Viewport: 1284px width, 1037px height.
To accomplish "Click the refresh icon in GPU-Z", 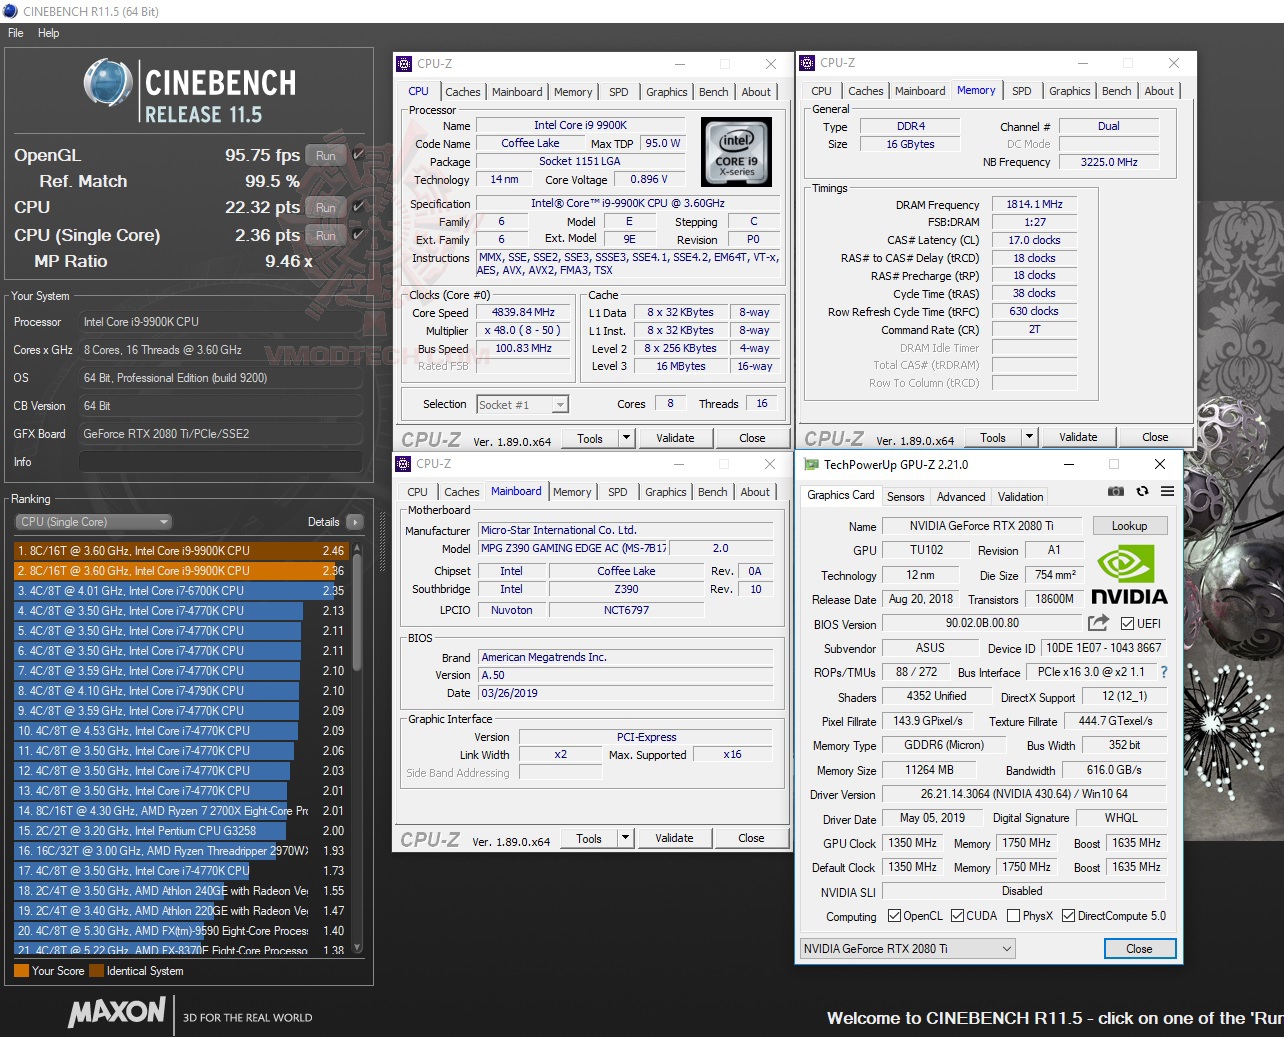I will pos(1141,491).
